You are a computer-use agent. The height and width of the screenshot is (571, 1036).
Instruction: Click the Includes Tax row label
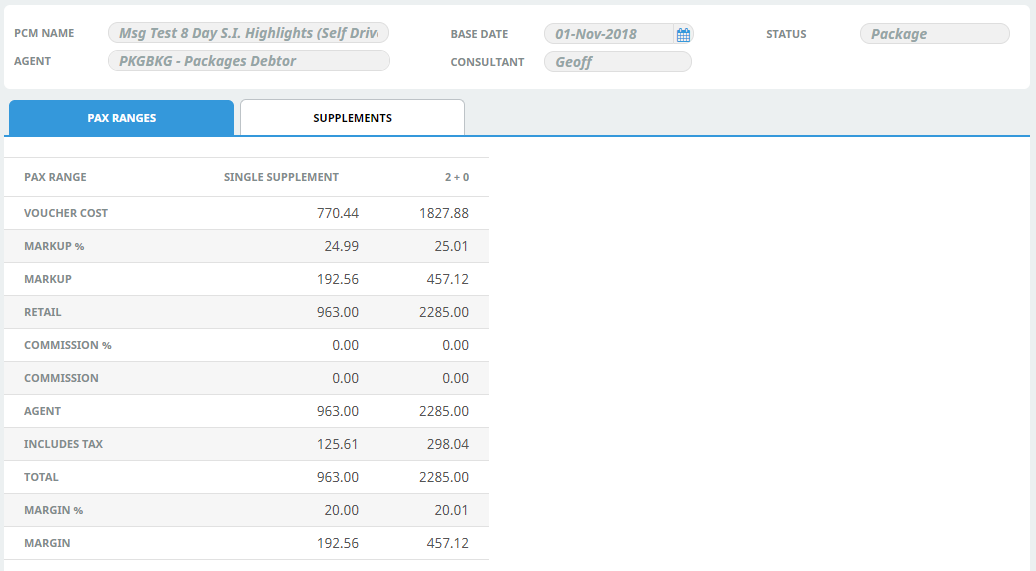[63, 444]
